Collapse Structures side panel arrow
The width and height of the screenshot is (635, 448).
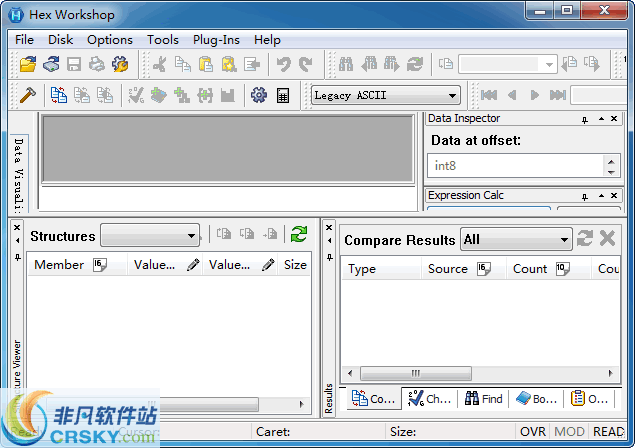(17, 241)
